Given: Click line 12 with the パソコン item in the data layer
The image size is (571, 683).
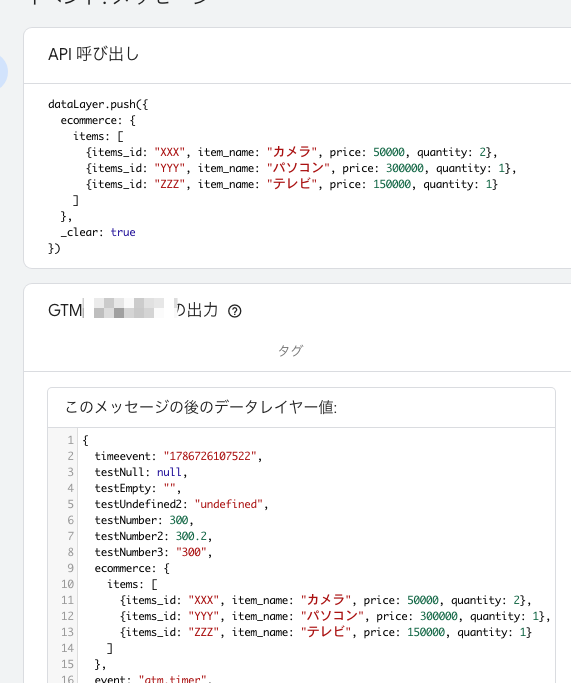Looking at the screenshot, I should [335, 616].
